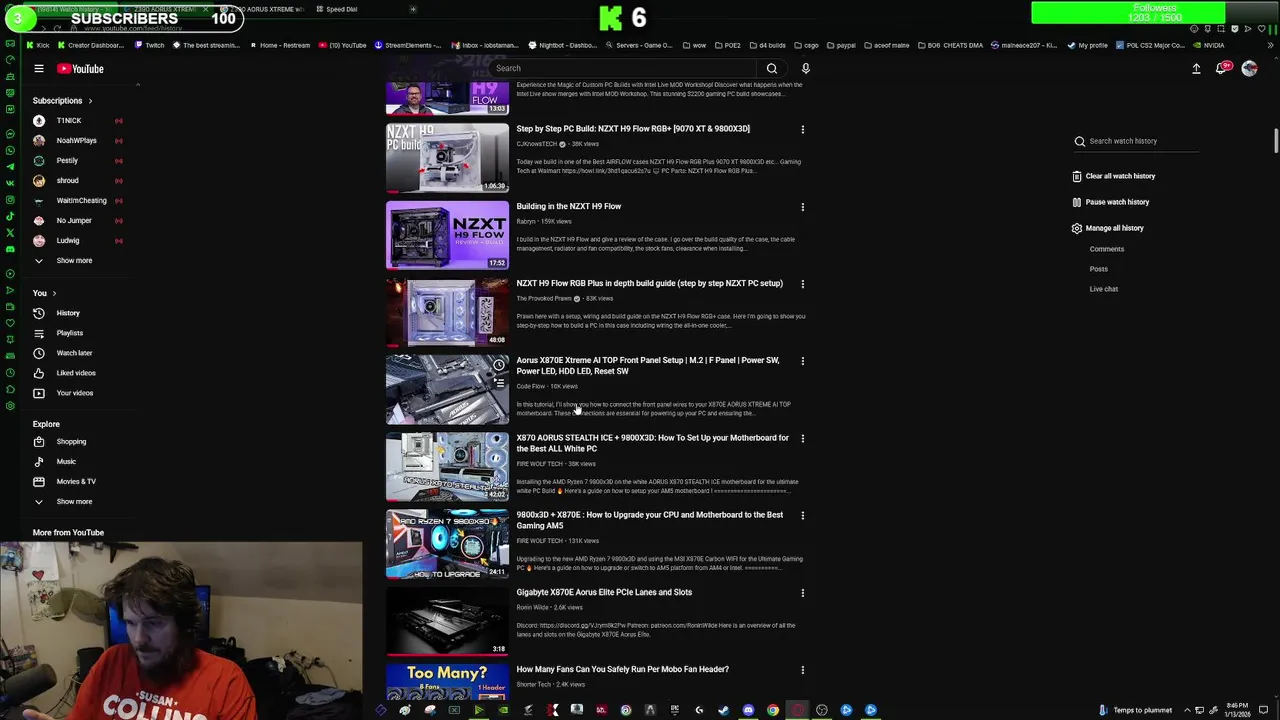This screenshot has width=1280, height=720.
Task: Open Live chat history link
Action: click(1104, 289)
